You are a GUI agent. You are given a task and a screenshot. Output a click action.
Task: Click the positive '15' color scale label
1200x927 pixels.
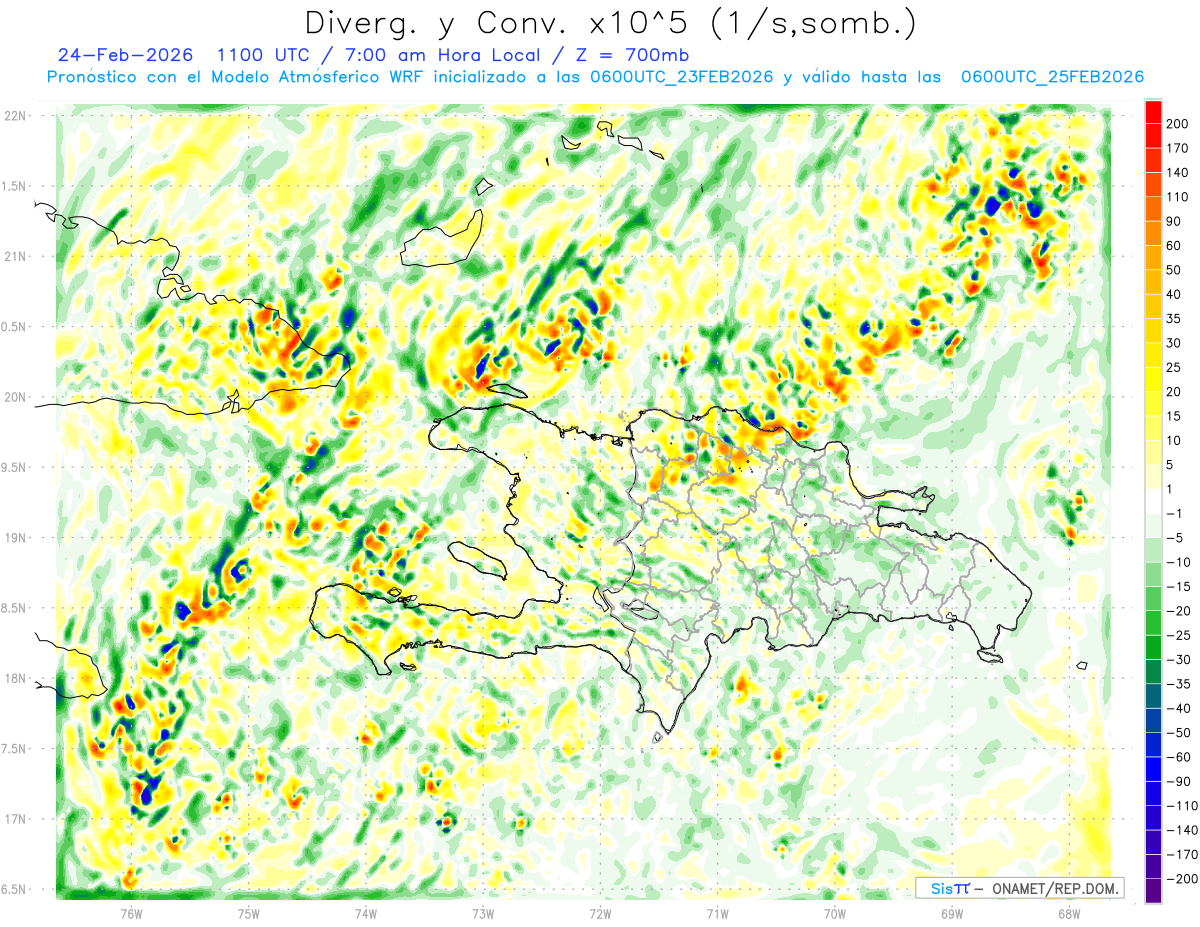(x=1174, y=416)
